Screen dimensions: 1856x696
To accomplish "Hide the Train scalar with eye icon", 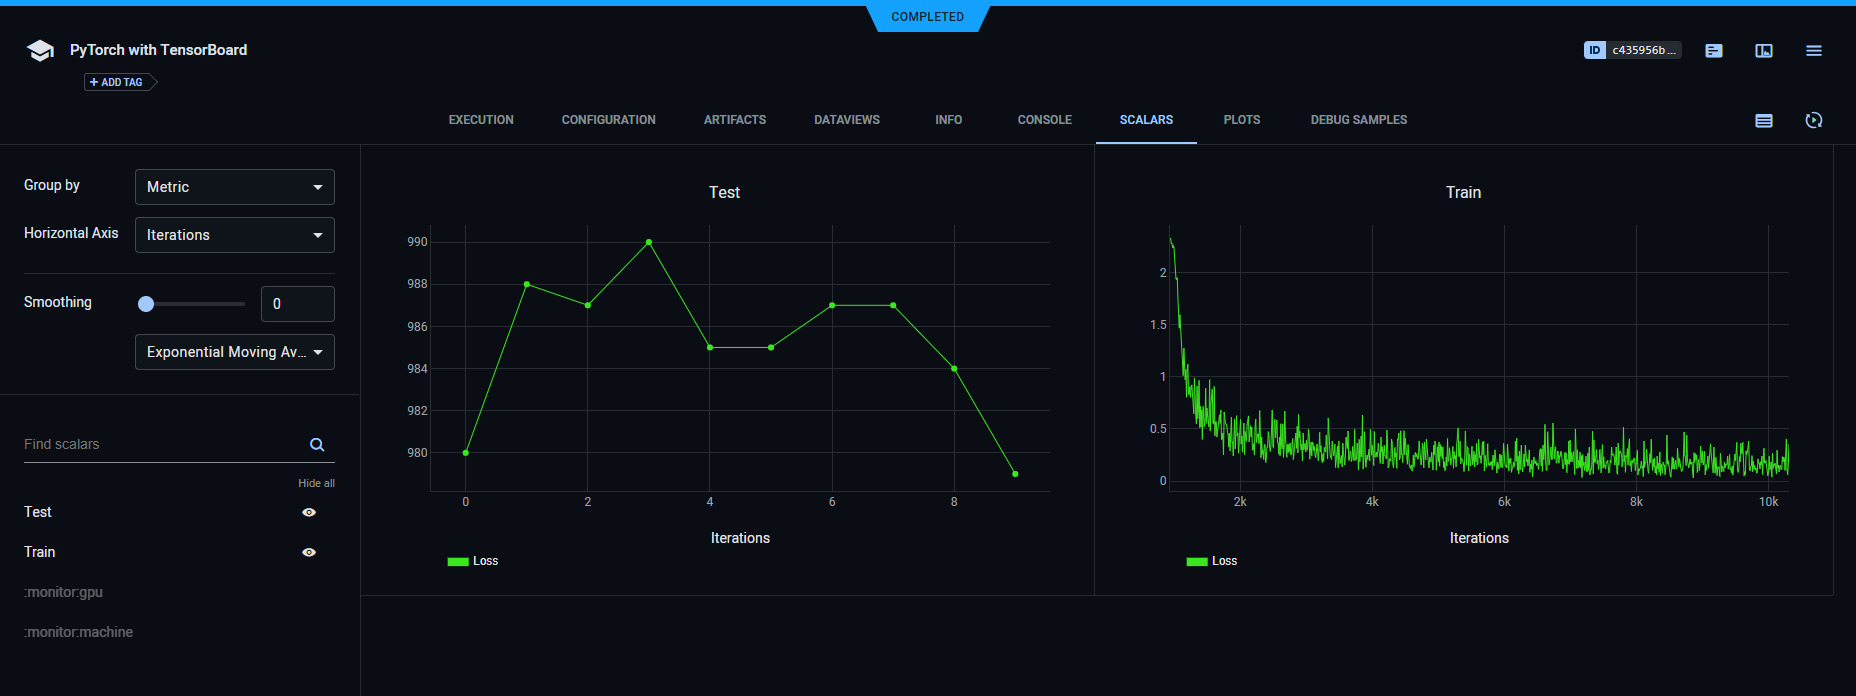I will coord(309,552).
